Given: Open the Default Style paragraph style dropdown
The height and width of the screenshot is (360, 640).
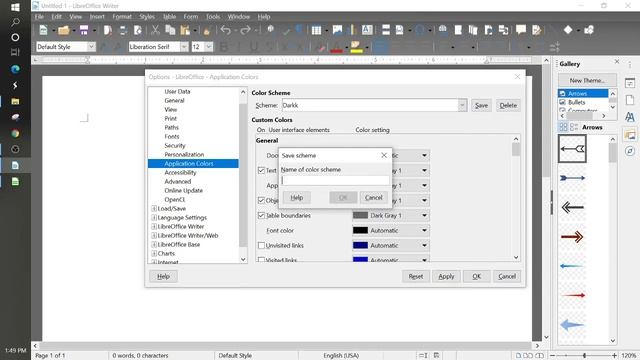Looking at the screenshot, I should click(91, 47).
